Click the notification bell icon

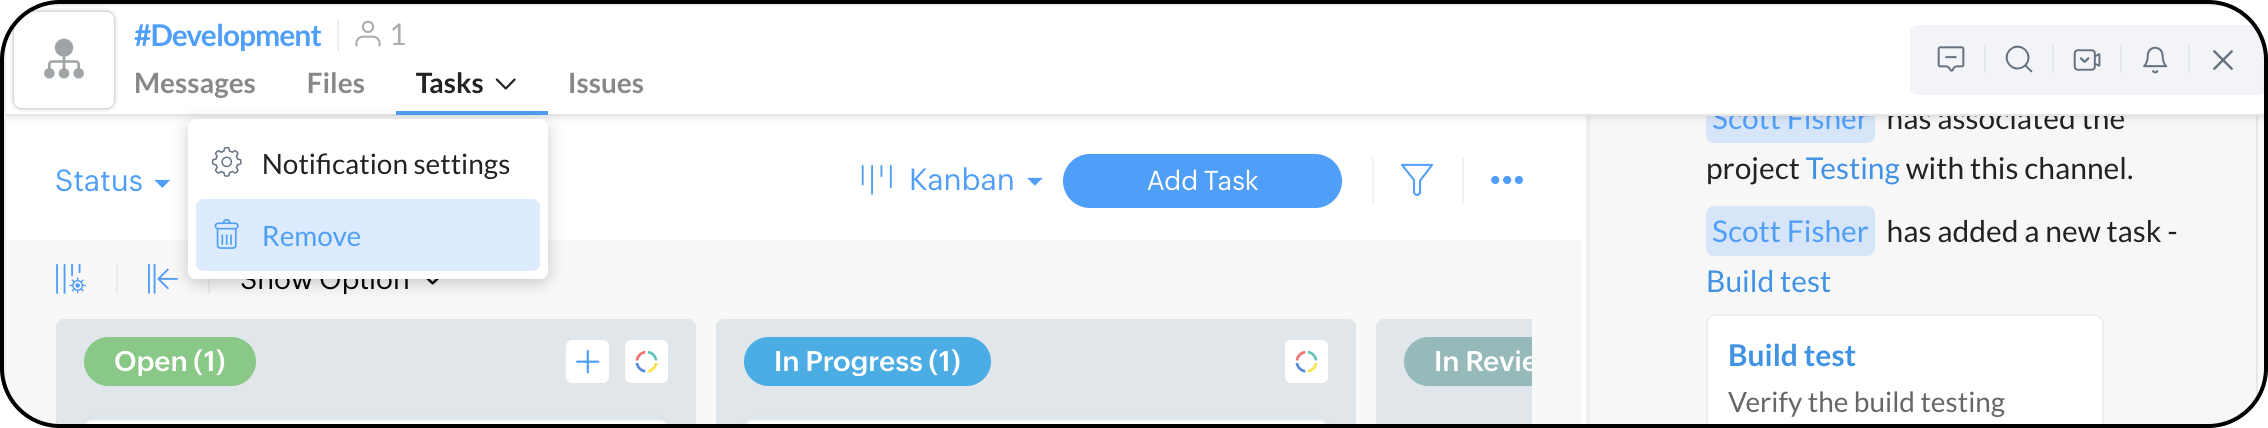[2155, 60]
